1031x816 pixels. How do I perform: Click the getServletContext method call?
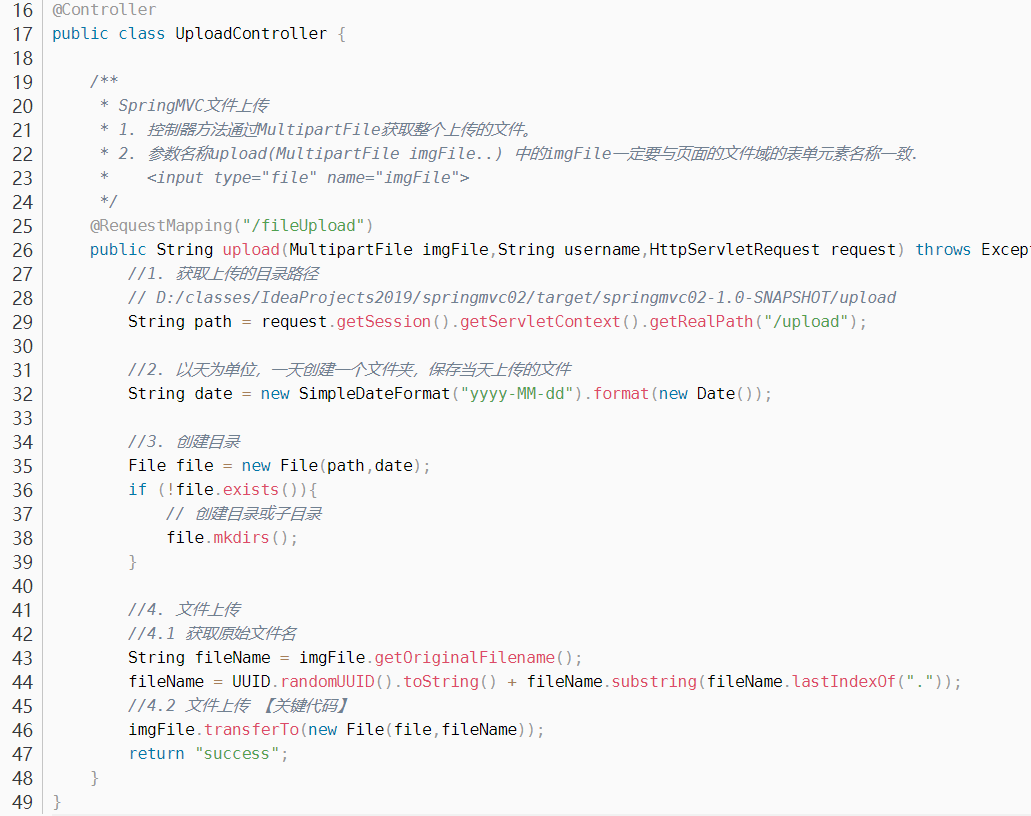tap(540, 322)
